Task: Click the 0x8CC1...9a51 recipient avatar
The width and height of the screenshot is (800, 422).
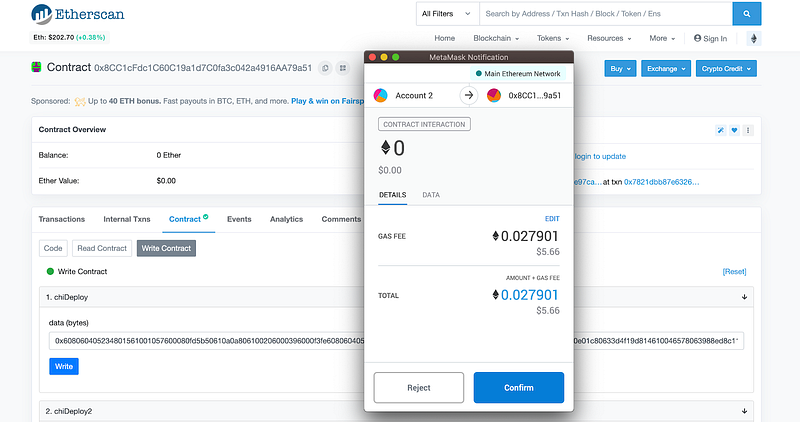Action: [x=493, y=95]
